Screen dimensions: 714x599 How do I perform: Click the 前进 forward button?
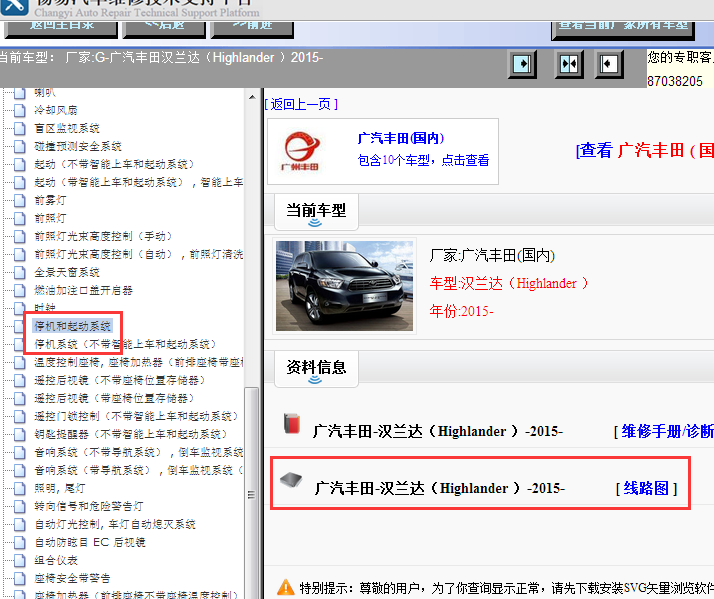252,28
